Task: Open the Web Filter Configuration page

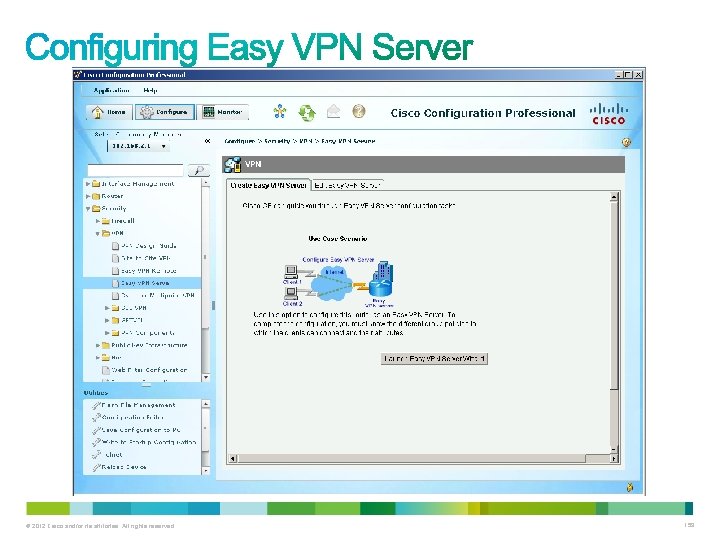Action: [144, 370]
